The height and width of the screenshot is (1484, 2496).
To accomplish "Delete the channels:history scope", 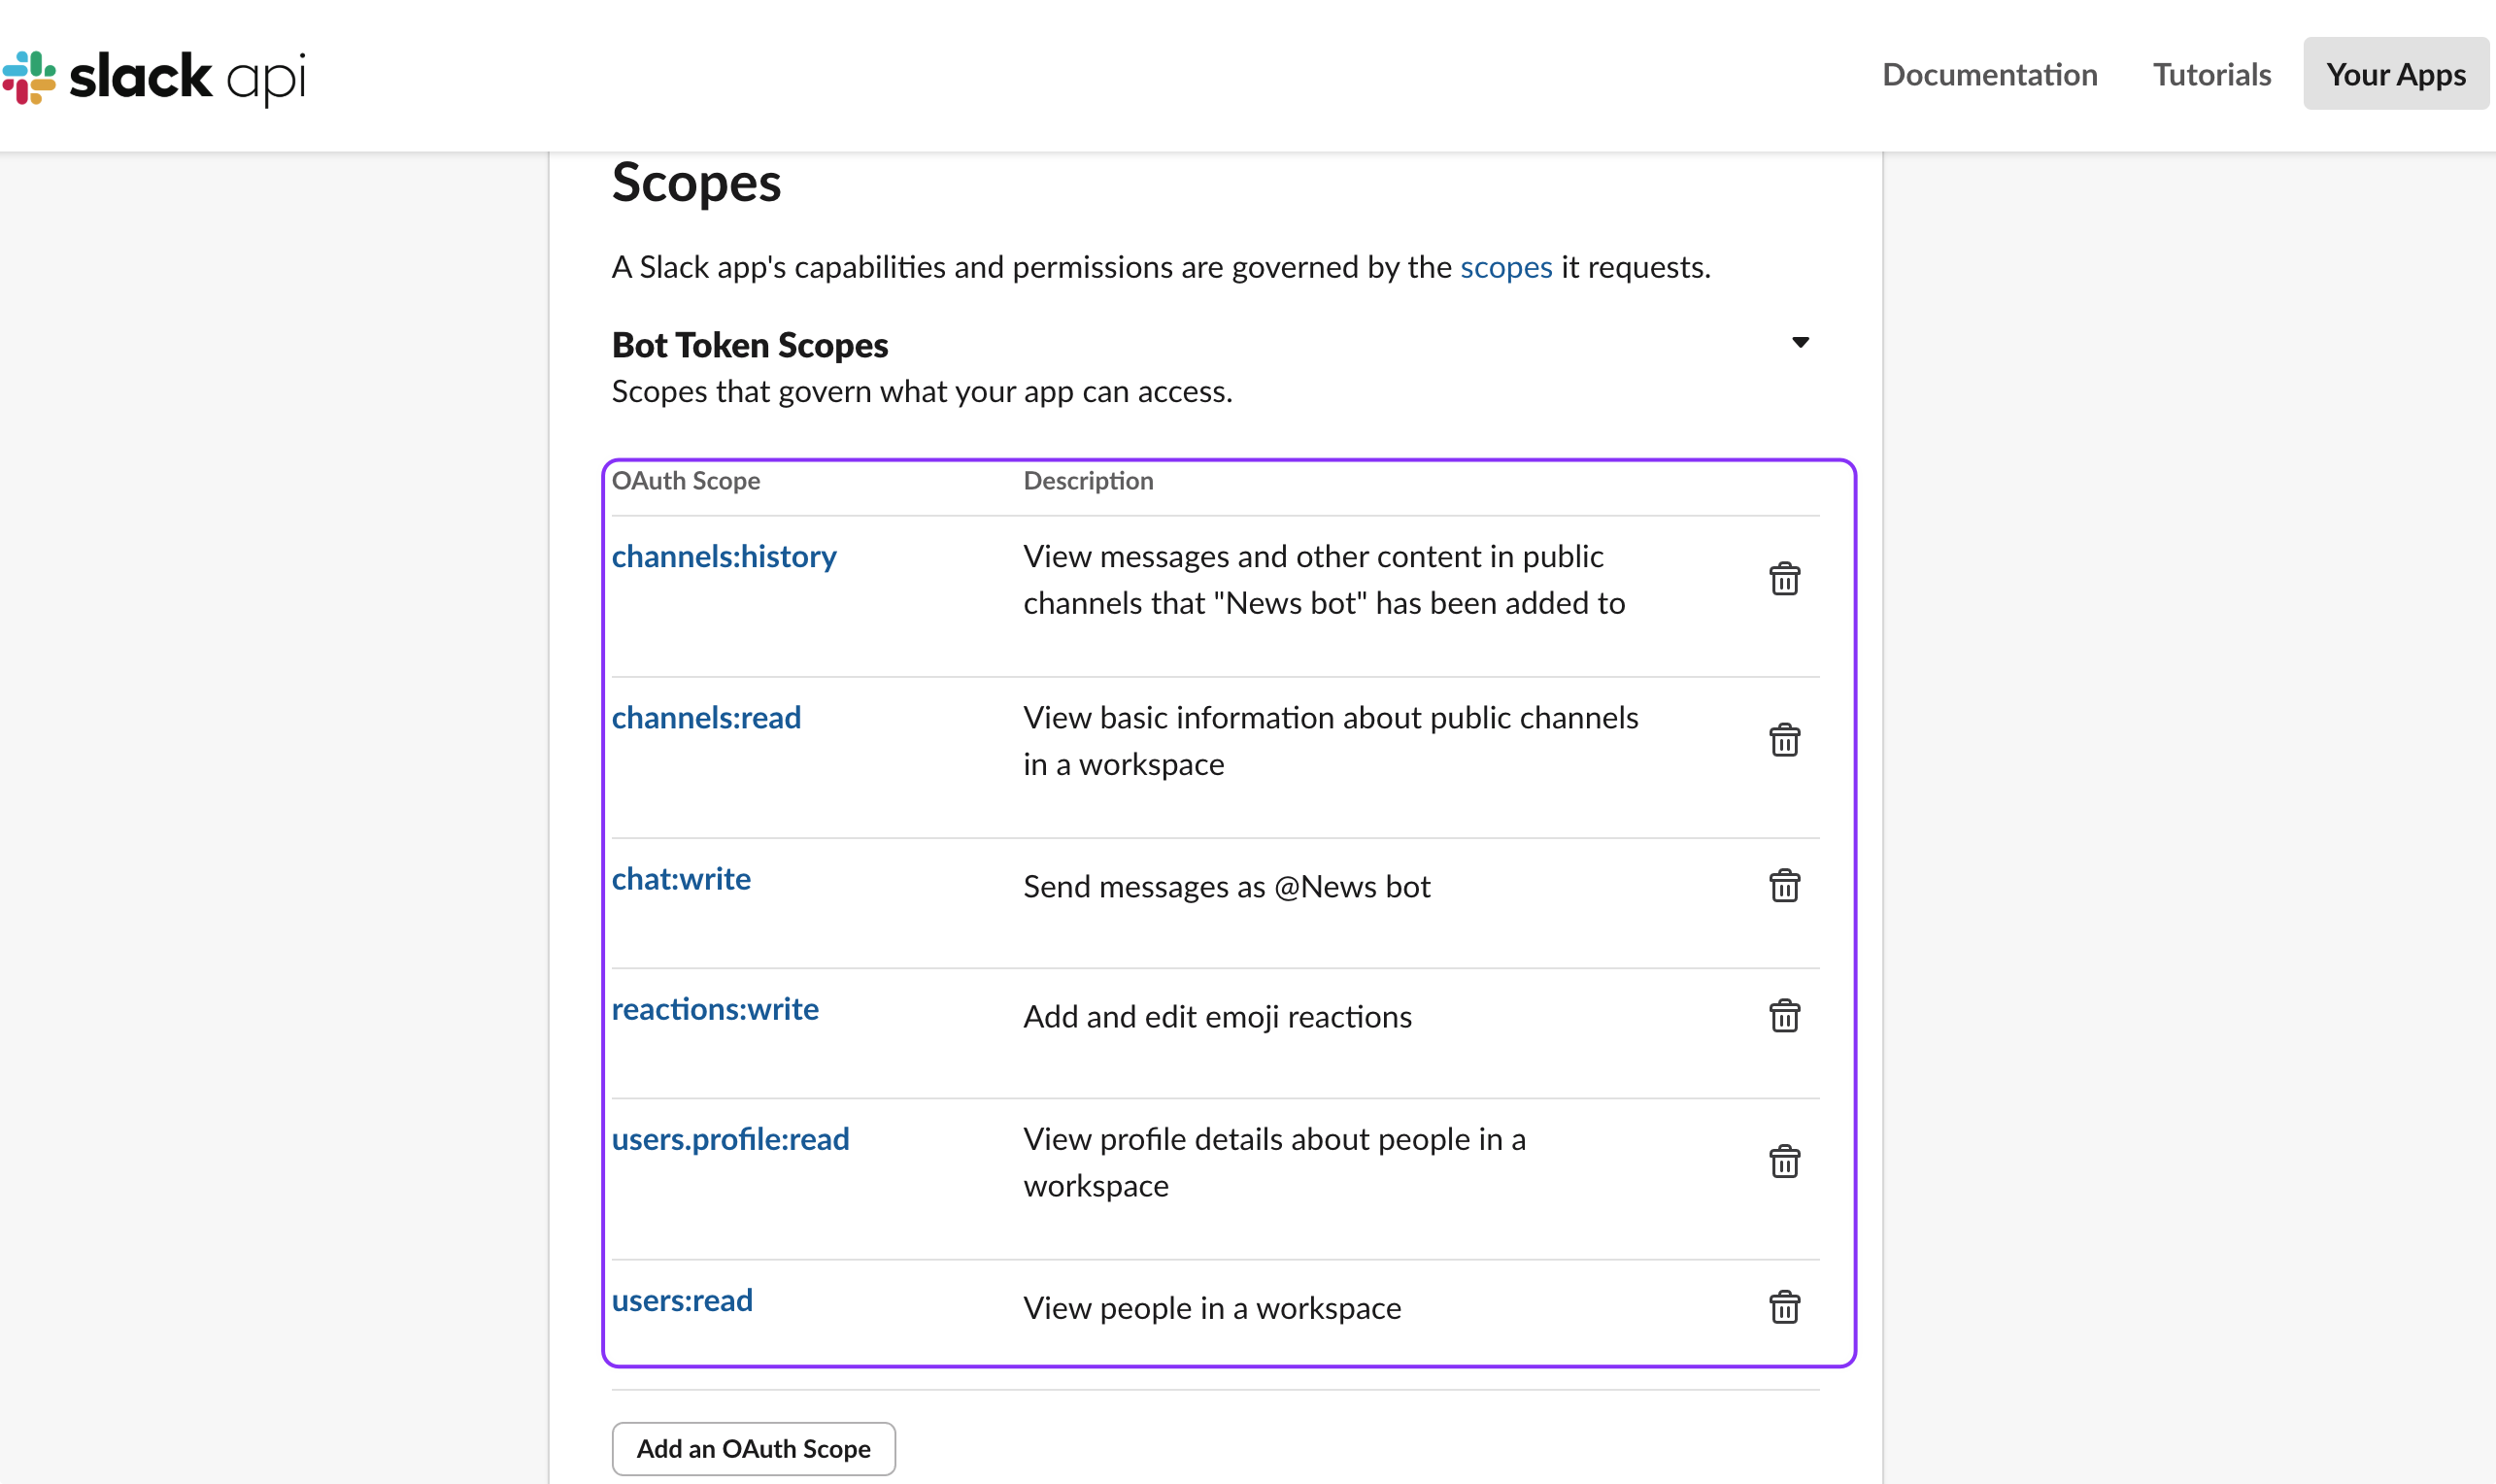I will [x=1784, y=579].
